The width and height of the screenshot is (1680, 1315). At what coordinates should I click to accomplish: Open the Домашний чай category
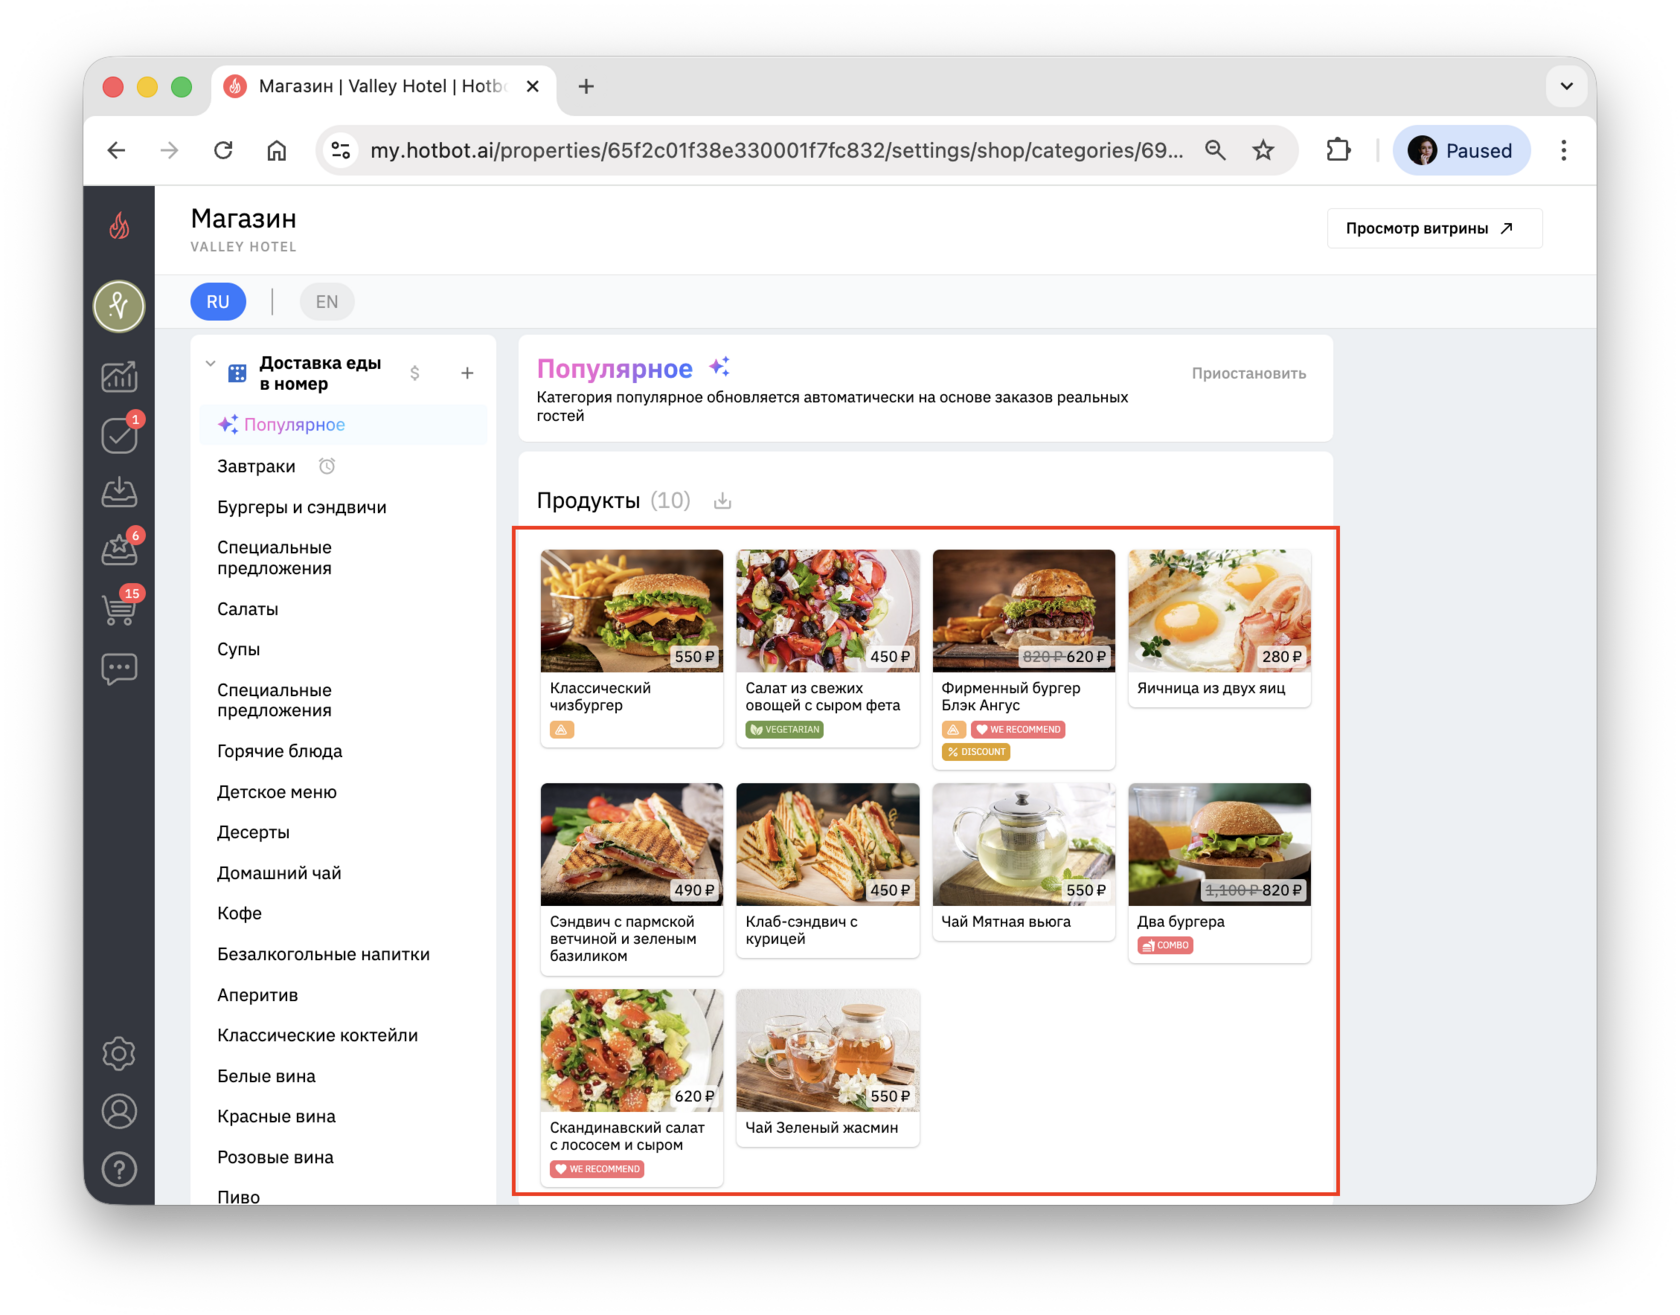[279, 874]
